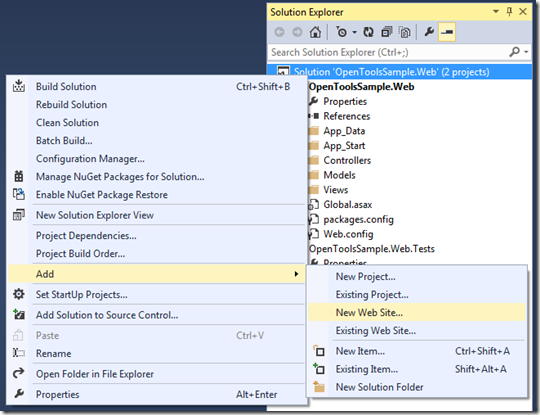Click the Set StartUp Projects gear icon
This screenshot has height=415, width=540.
point(19,294)
